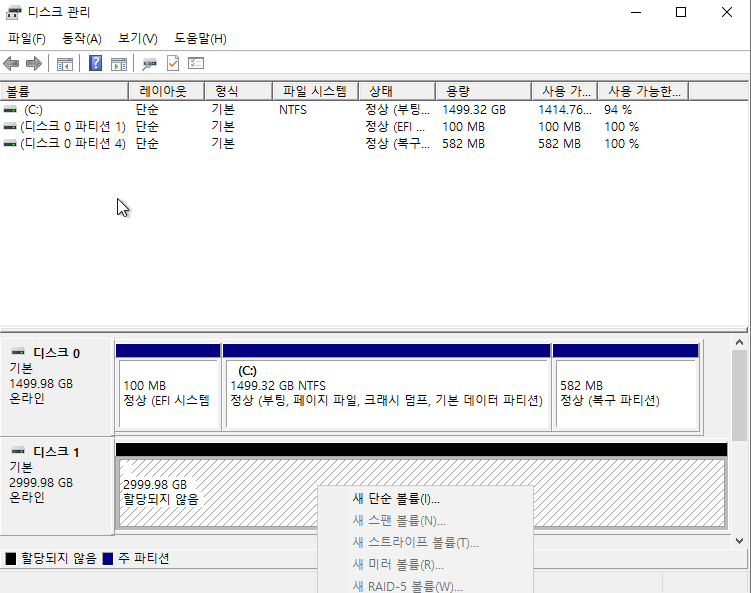Viewport: 751px width, 593px height.
Task: Close the Disk Management window
Action: point(727,12)
